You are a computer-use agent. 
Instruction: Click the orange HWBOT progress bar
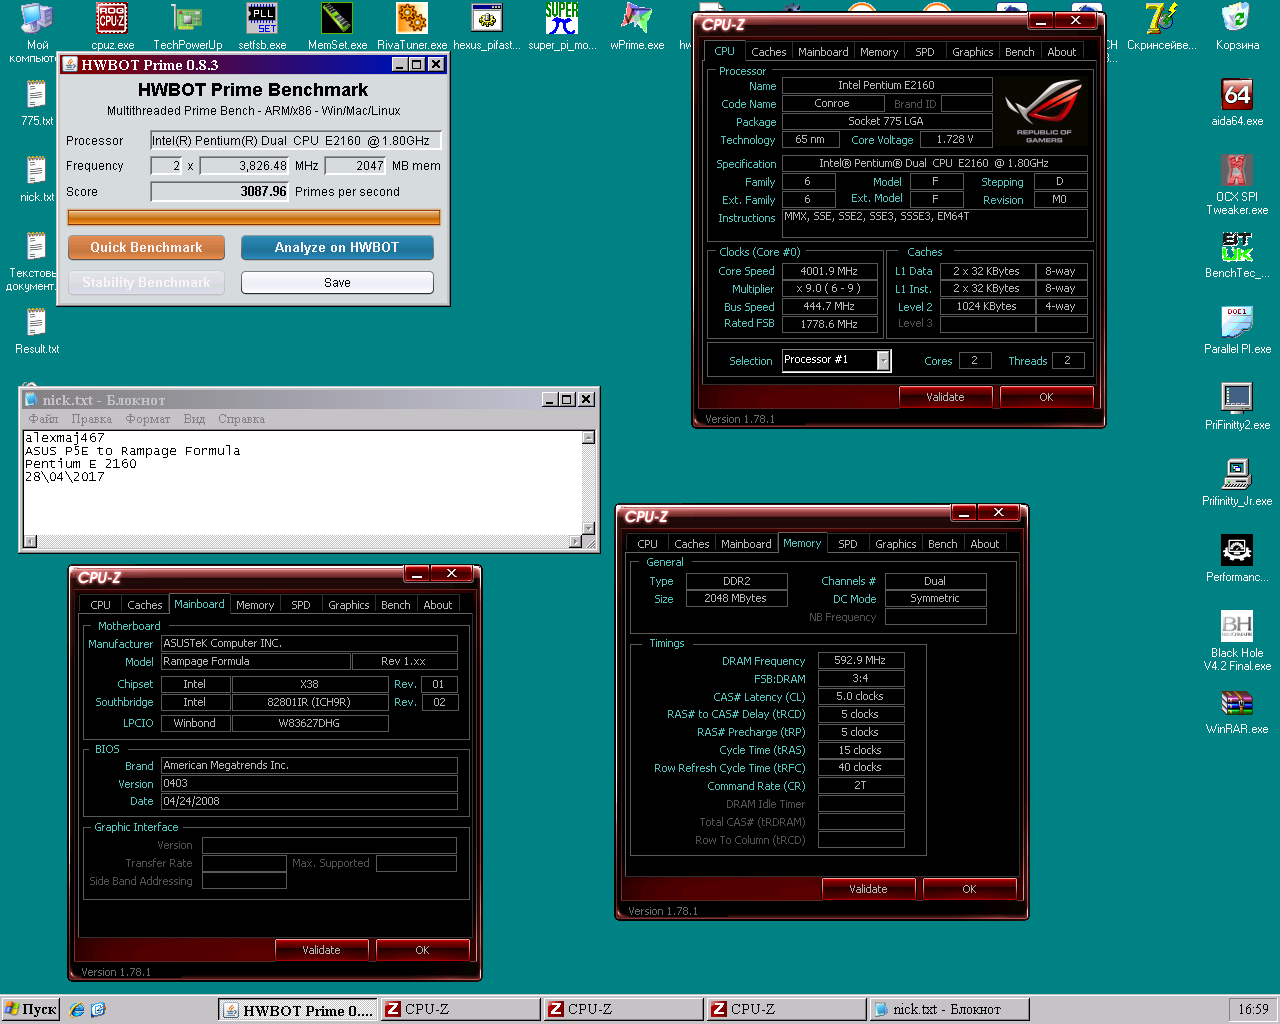pos(254,217)
